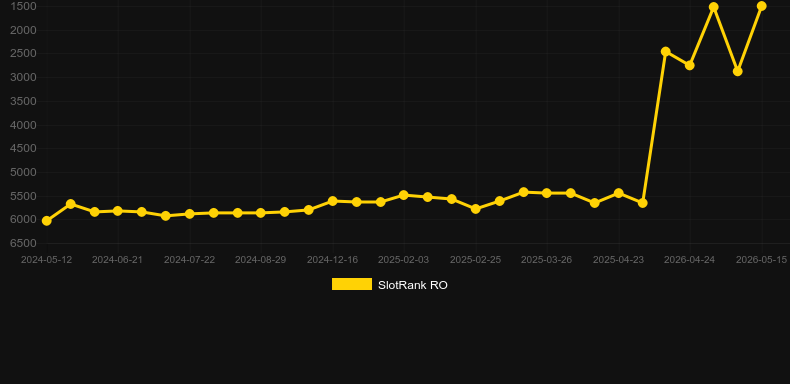Click the 2025-02-25 date label

pos(476,260)
